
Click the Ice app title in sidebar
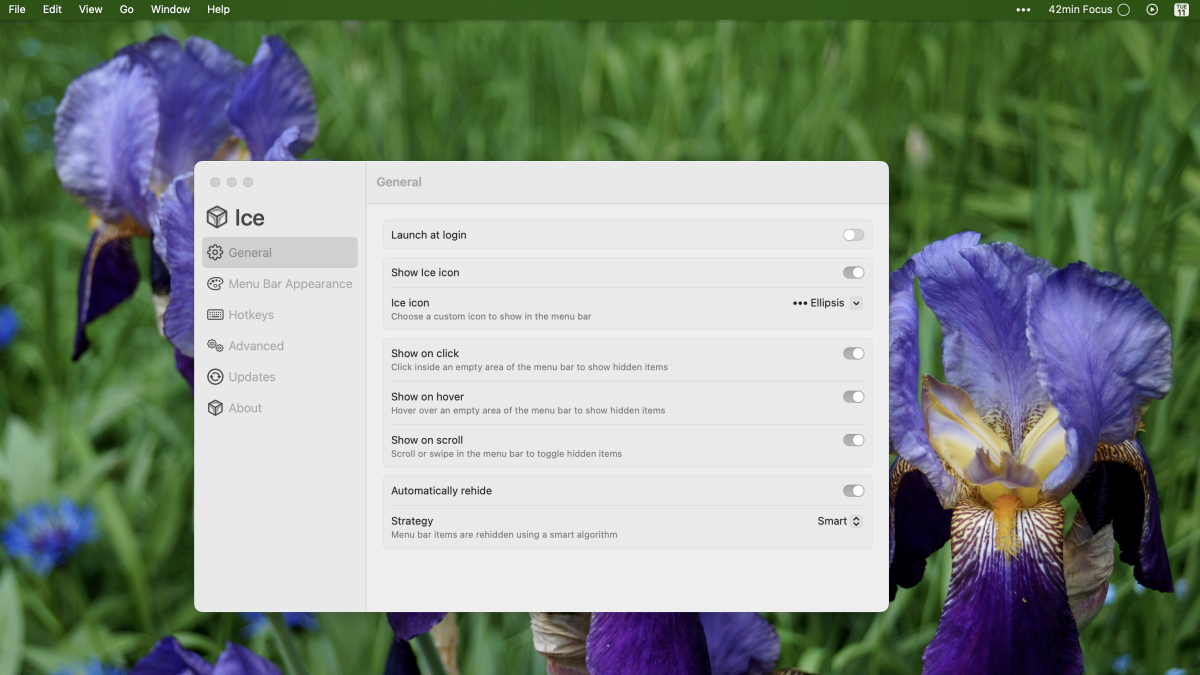[x=249, y=218]
